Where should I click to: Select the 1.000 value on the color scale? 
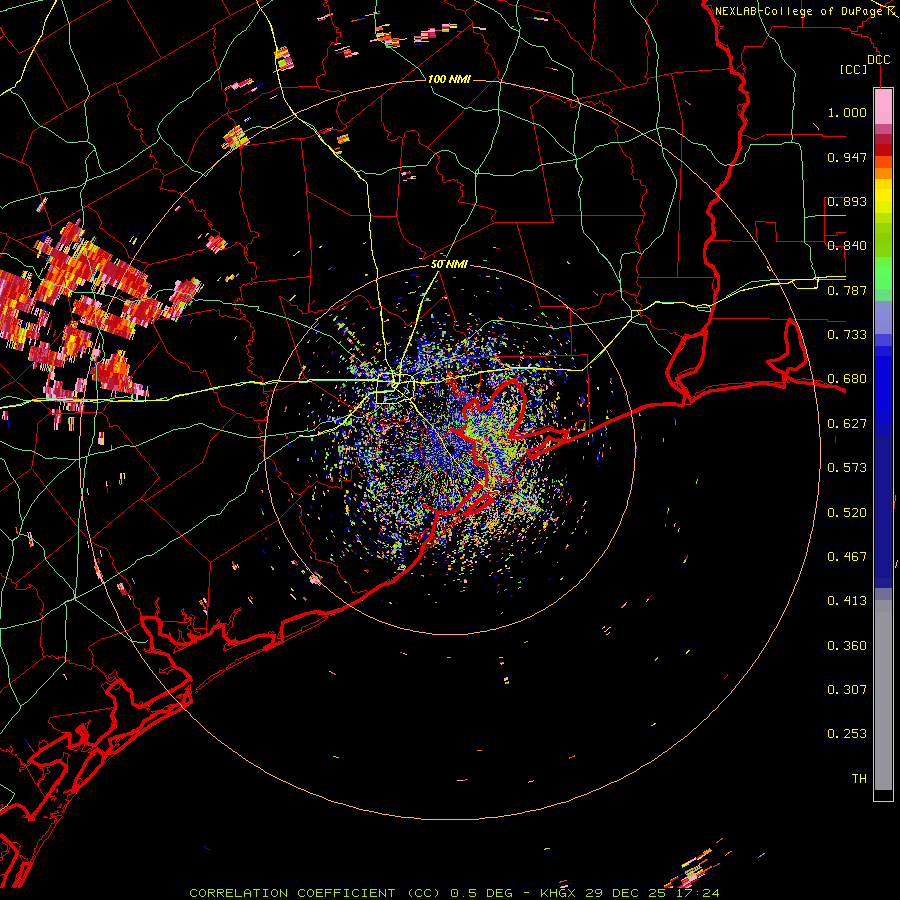(847, 112)
